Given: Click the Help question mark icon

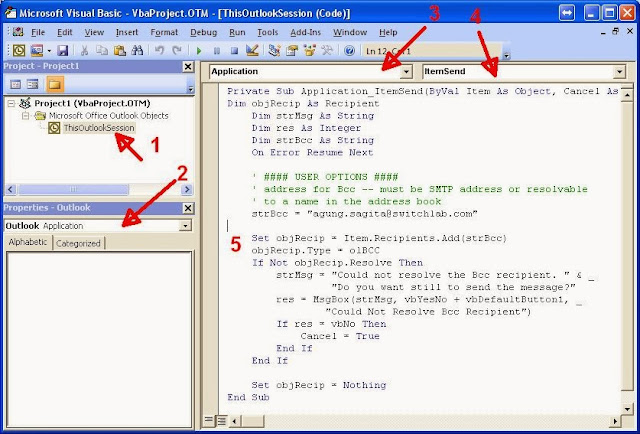Looking at the screenshot, I should click(x=349, y=51).
